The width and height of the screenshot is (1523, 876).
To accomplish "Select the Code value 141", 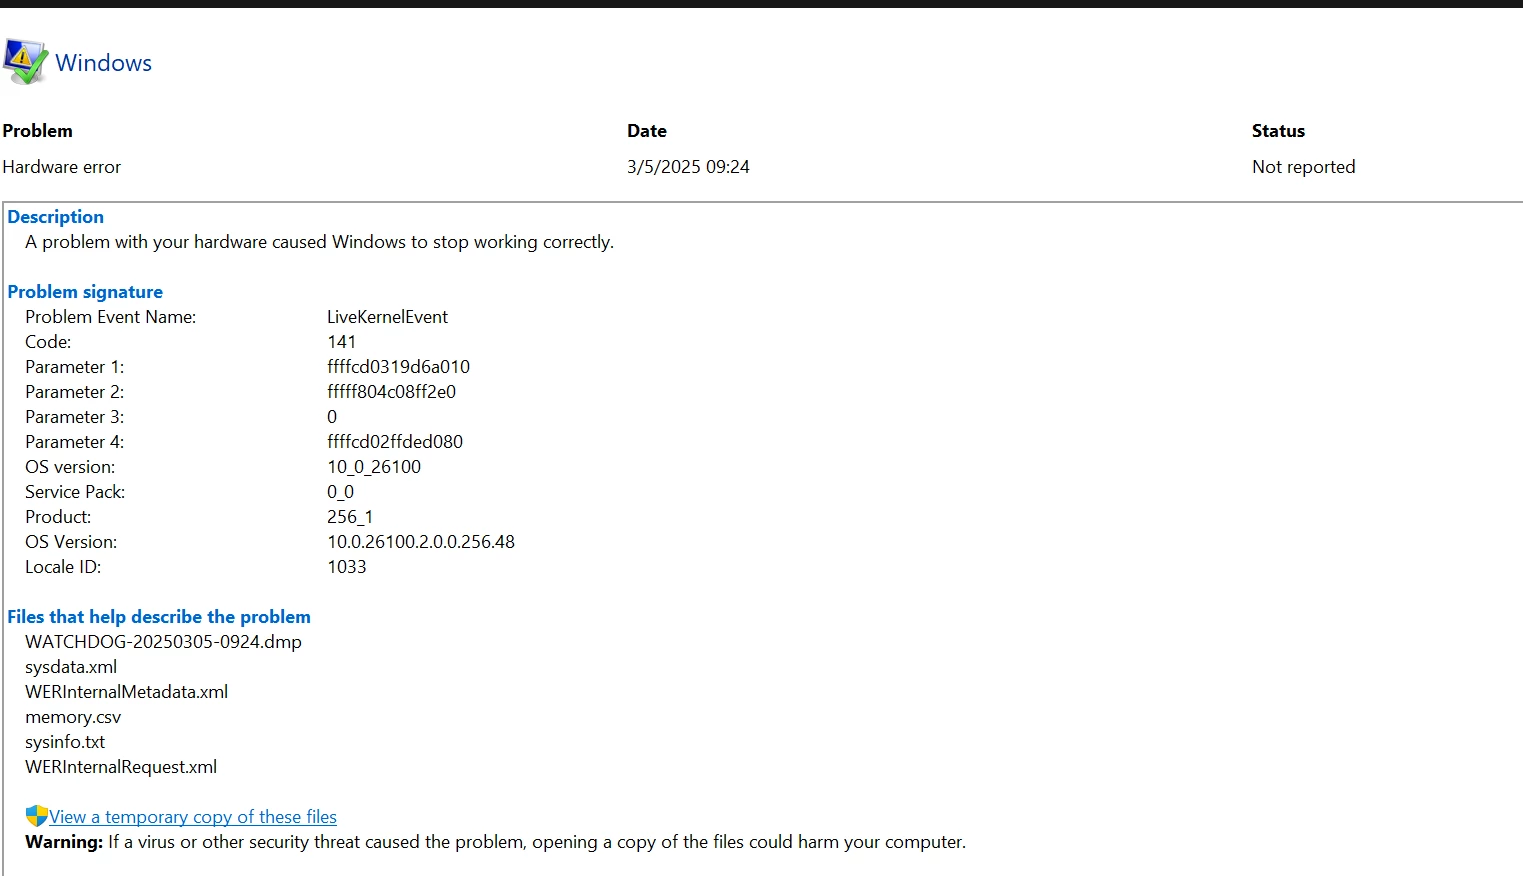I will (342, 342).
